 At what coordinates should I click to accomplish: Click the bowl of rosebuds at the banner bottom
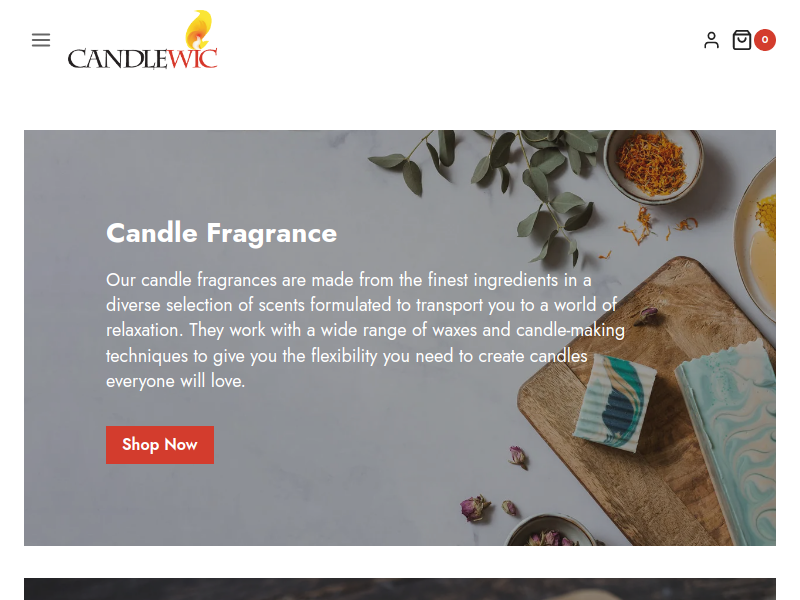pyautogui.click(x=552, y=532)
